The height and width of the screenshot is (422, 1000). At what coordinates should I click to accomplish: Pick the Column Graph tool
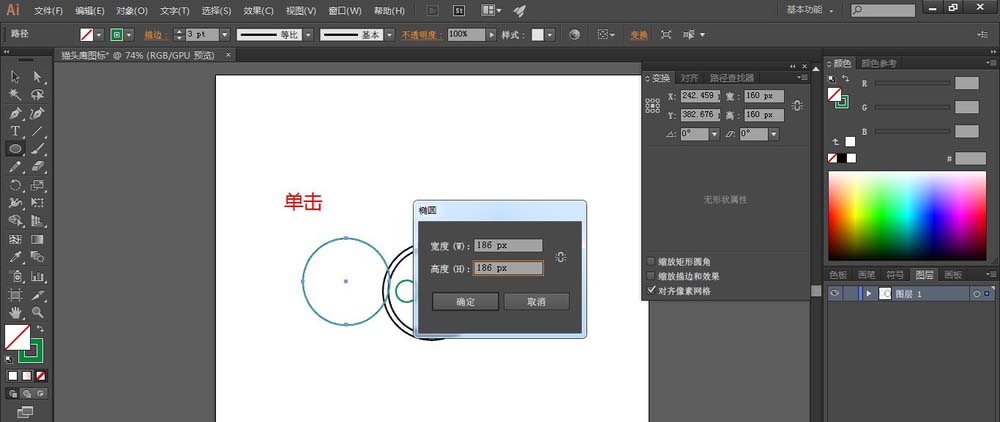tap(37, 276)
